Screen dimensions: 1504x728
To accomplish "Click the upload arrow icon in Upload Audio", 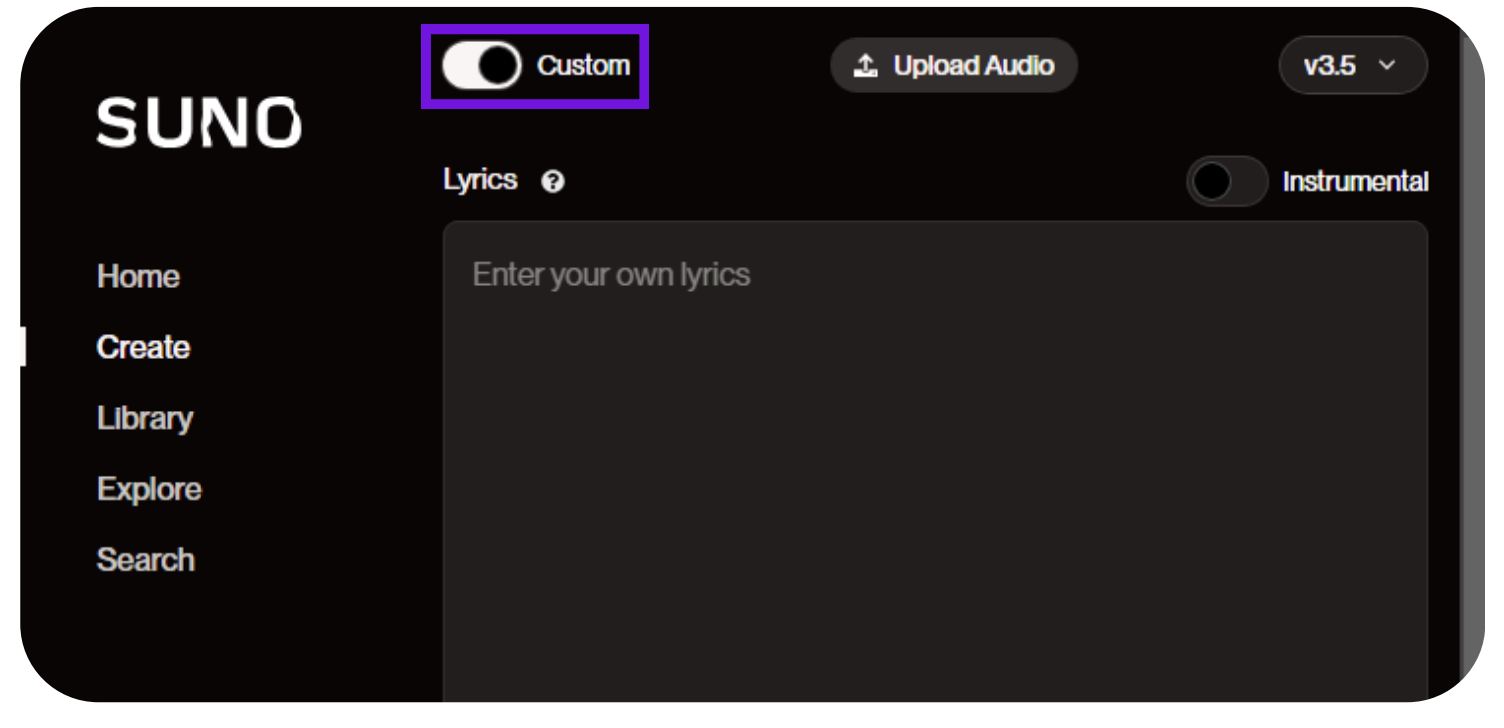I will click(x=865, y=66).
